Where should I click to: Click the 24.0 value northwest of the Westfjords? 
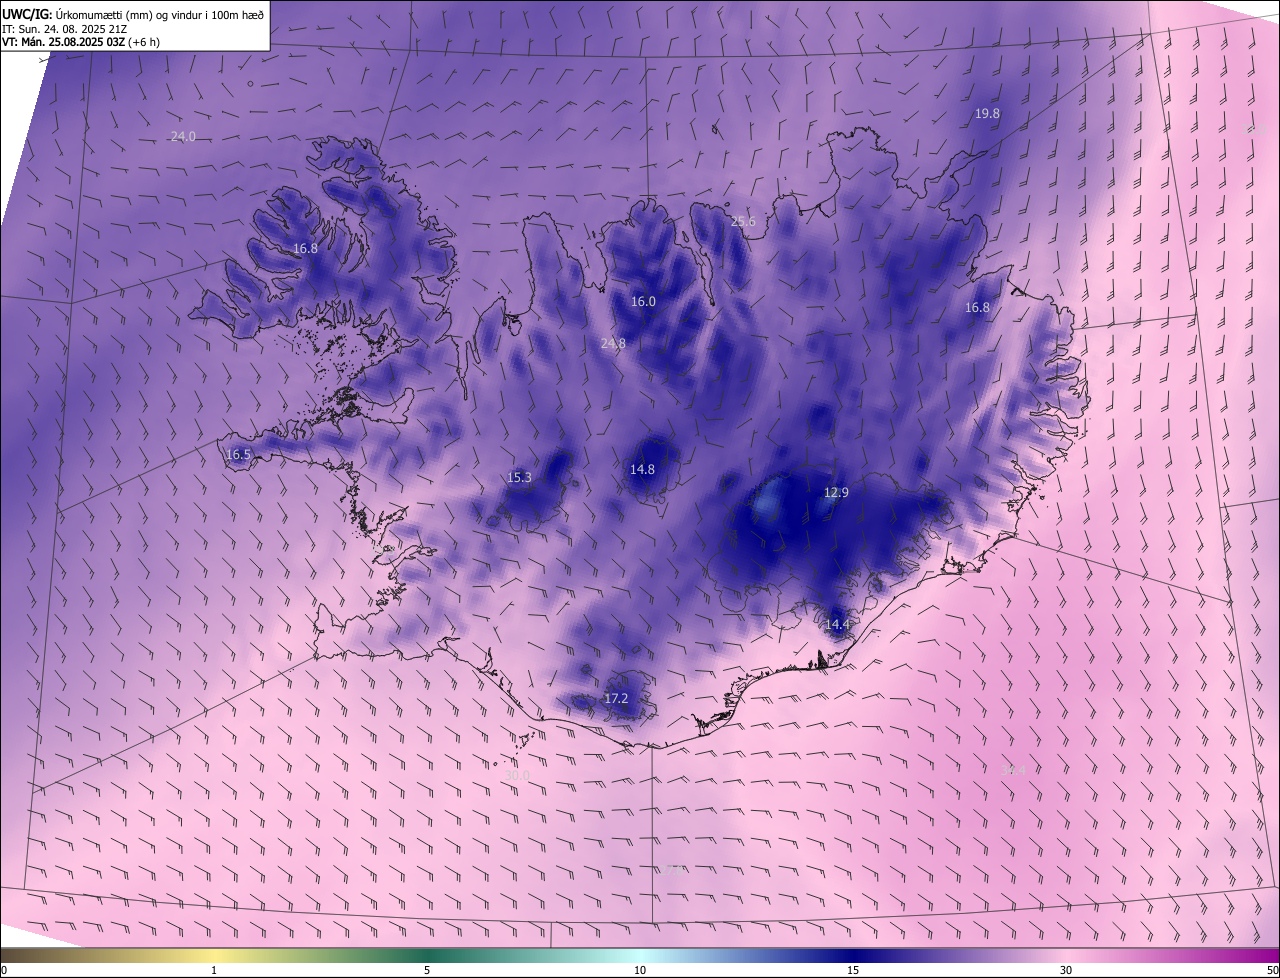coord(183,136)
